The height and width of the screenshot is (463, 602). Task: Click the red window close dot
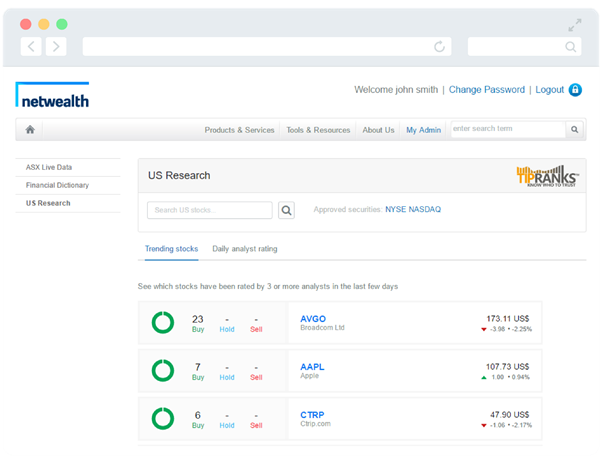pyautogui.click(x=26, y=24)
